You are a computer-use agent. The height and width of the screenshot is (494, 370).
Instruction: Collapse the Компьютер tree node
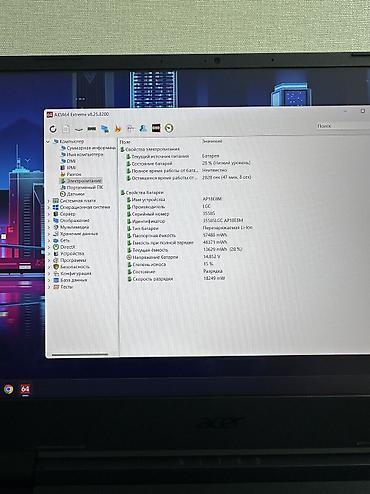coord(48,142)
